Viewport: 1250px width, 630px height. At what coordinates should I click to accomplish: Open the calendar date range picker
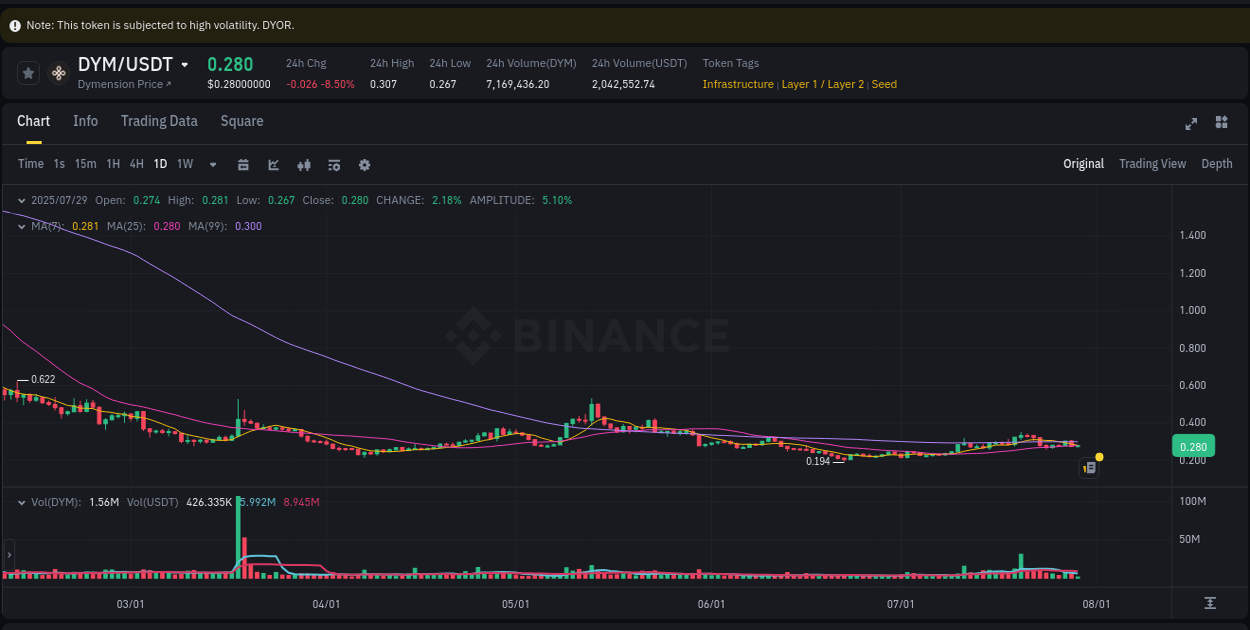coord(243,164)
